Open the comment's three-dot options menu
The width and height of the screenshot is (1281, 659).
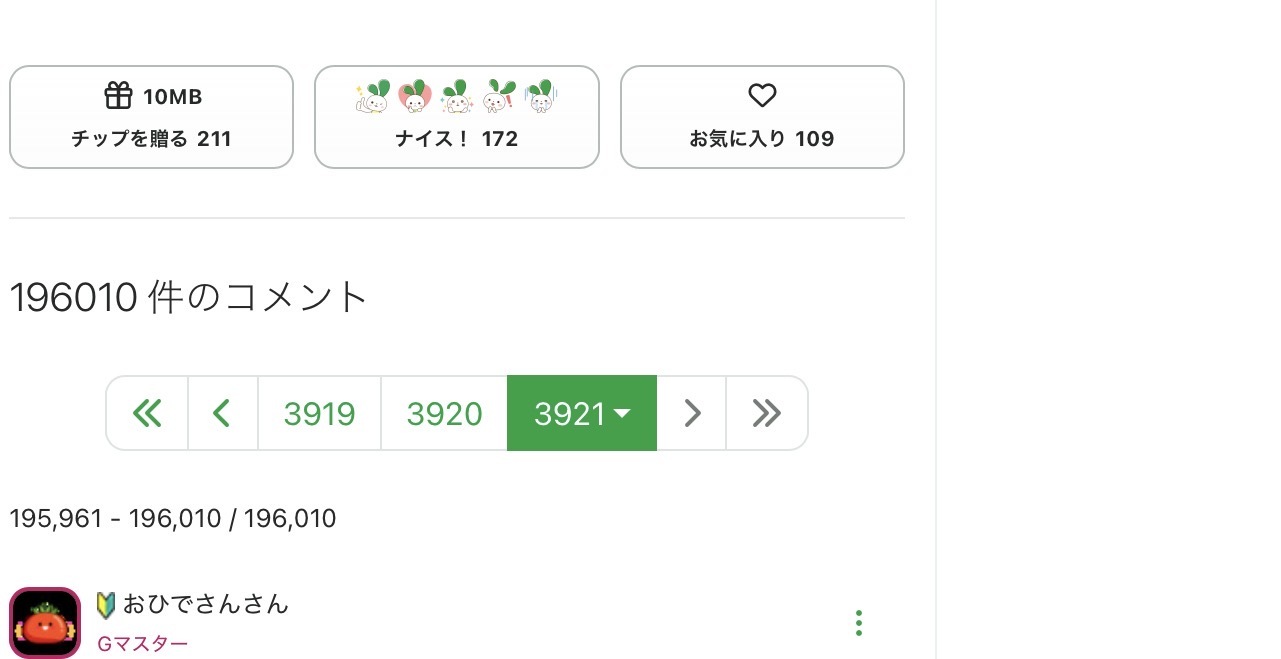pyautogui.click(x=858, y=623)
